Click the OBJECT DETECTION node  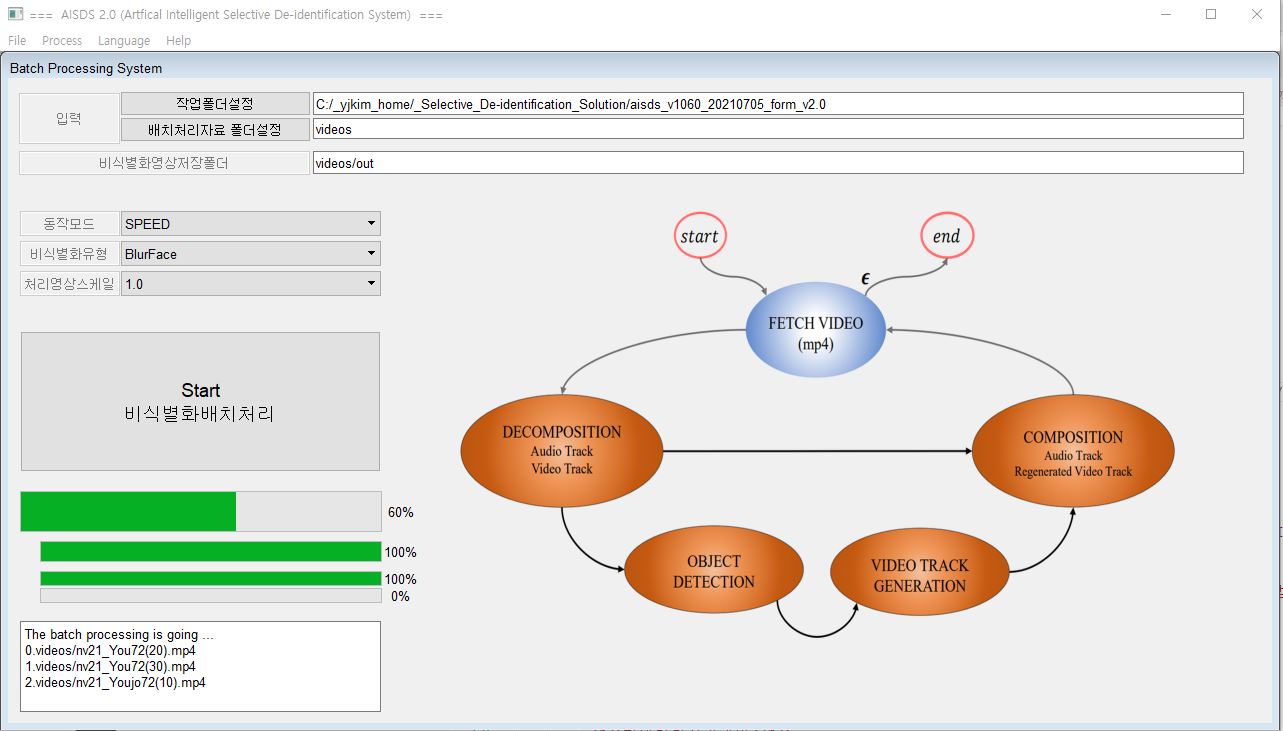click(714, 571)
